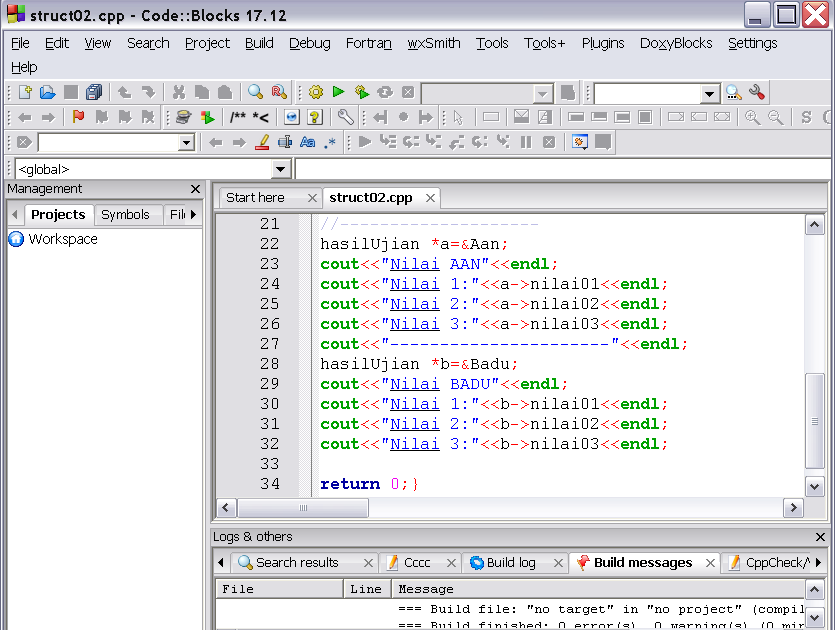Image resolution: width=835 pixels, height=630 pixels.
Task: Toggle Match case in incremental search
Action: click(307, 142)
